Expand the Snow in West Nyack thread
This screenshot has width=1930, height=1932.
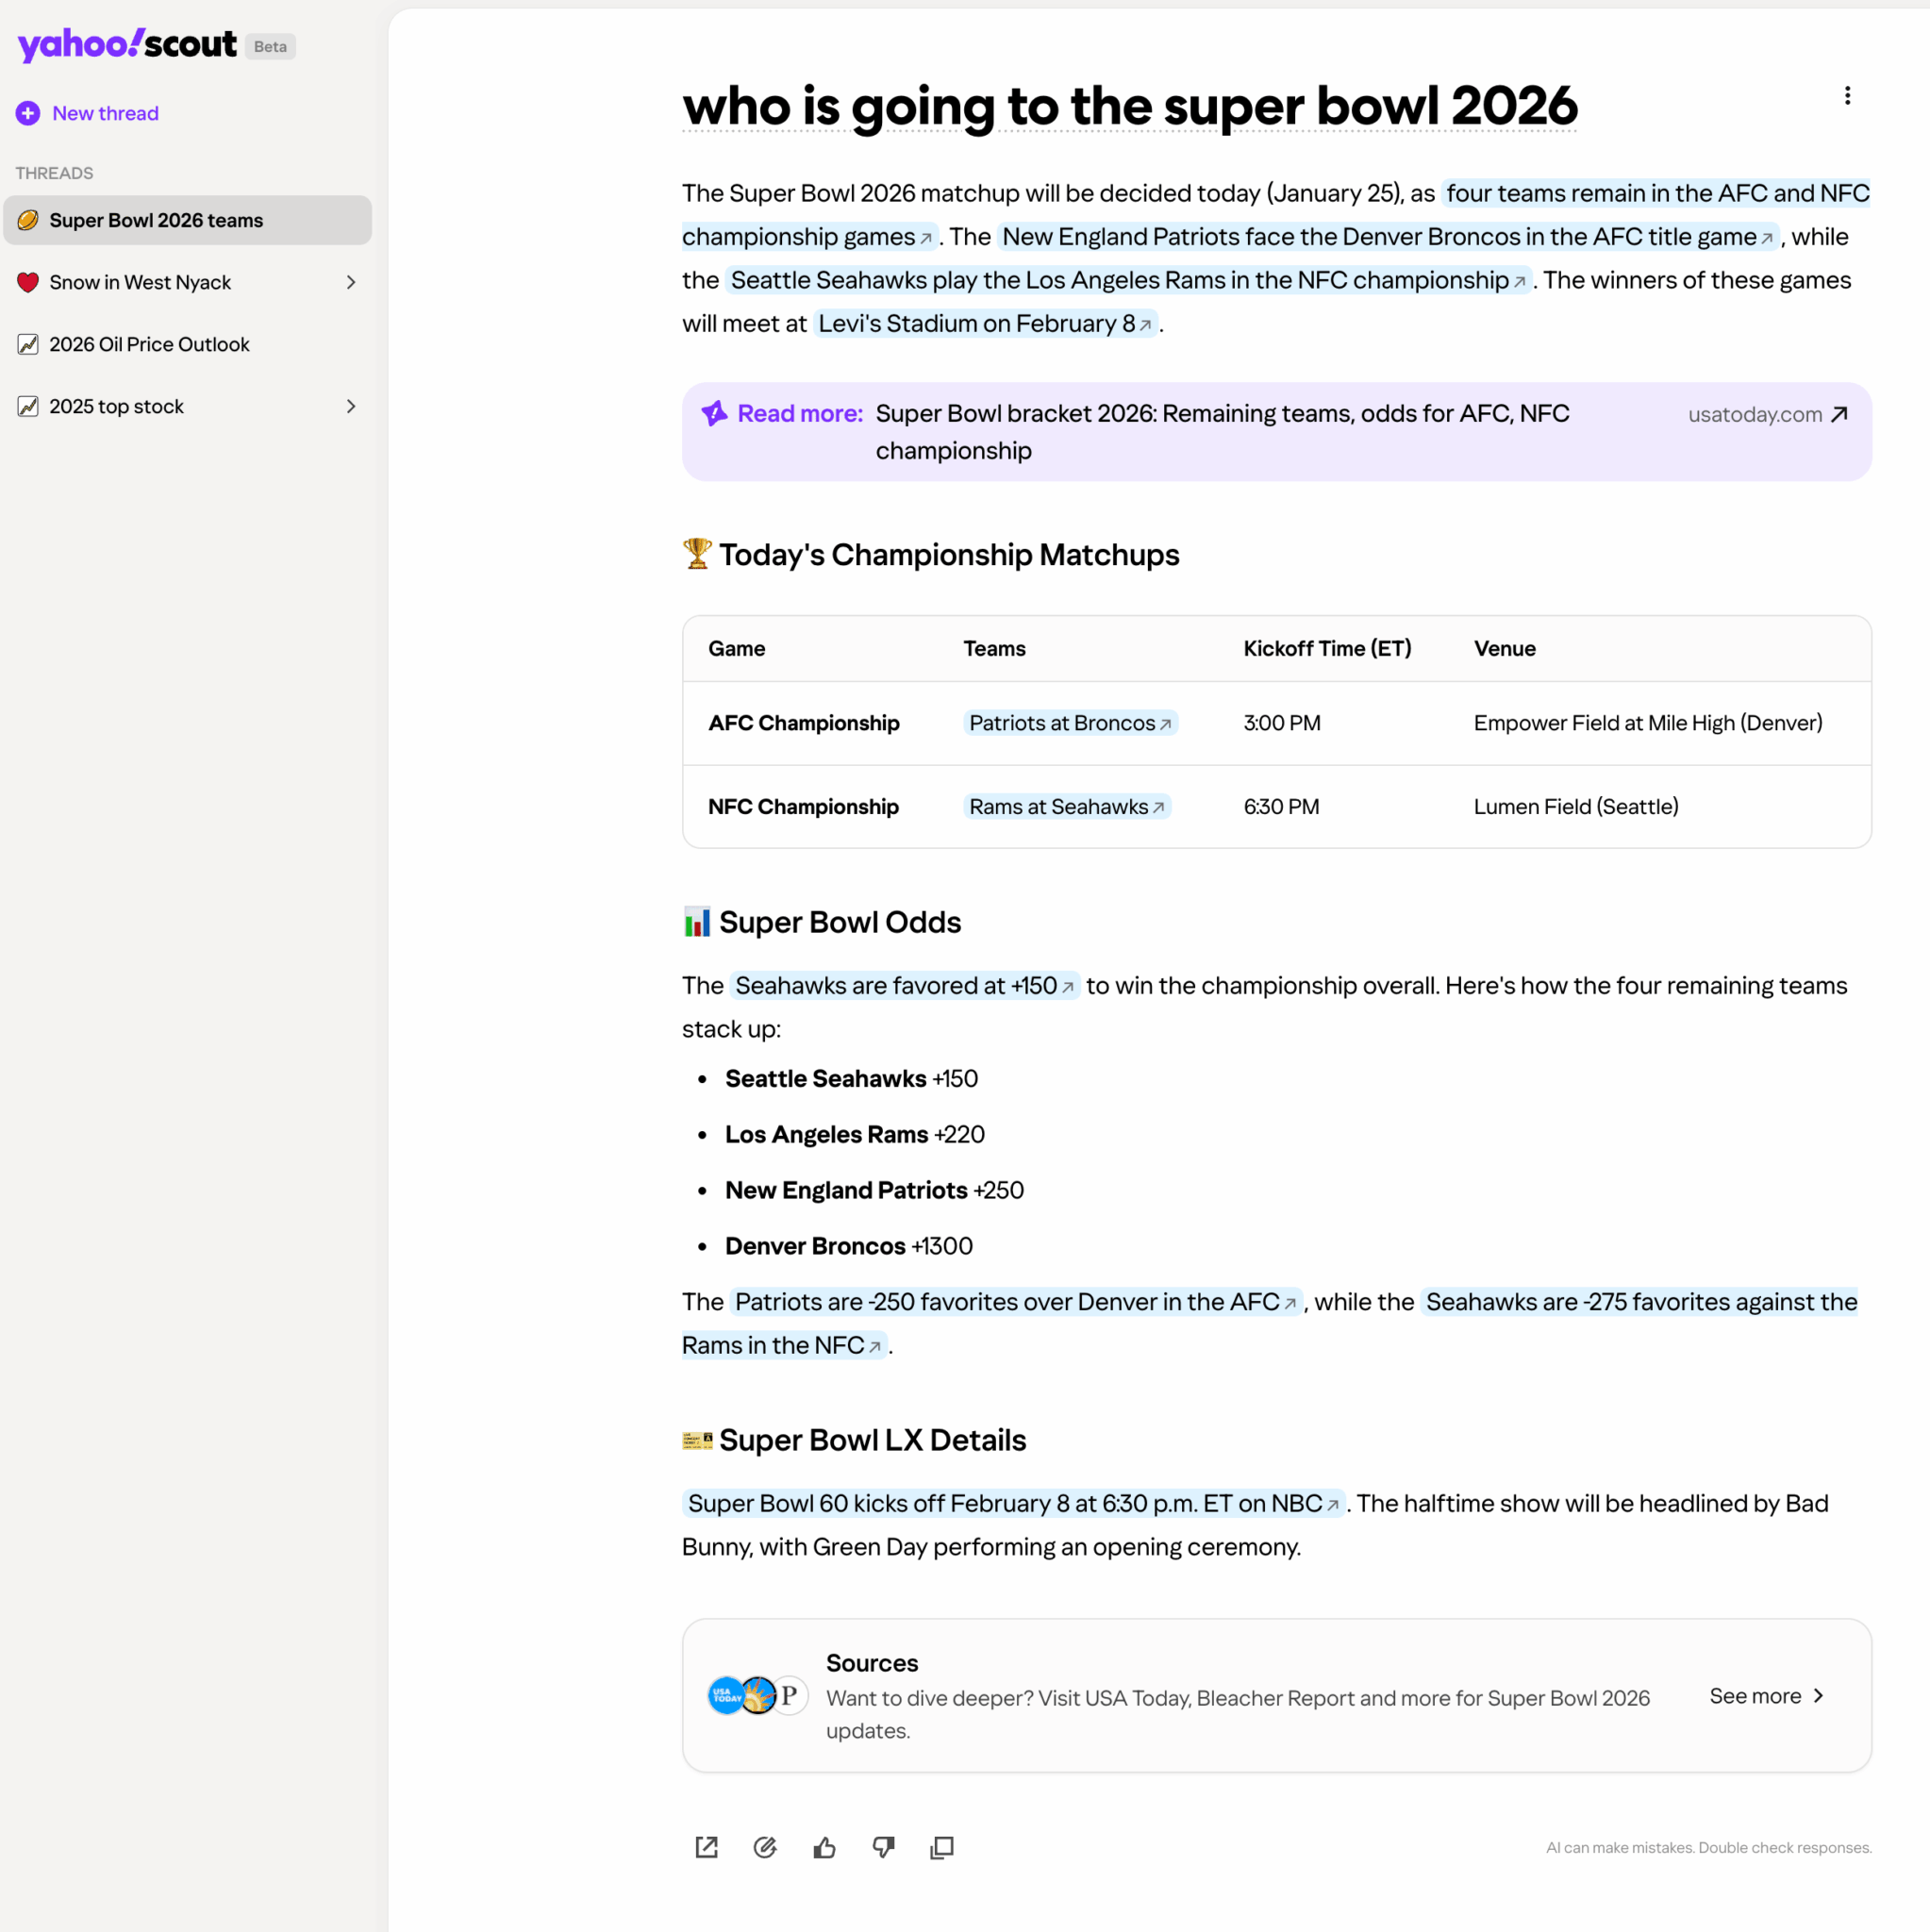(351, 282)
